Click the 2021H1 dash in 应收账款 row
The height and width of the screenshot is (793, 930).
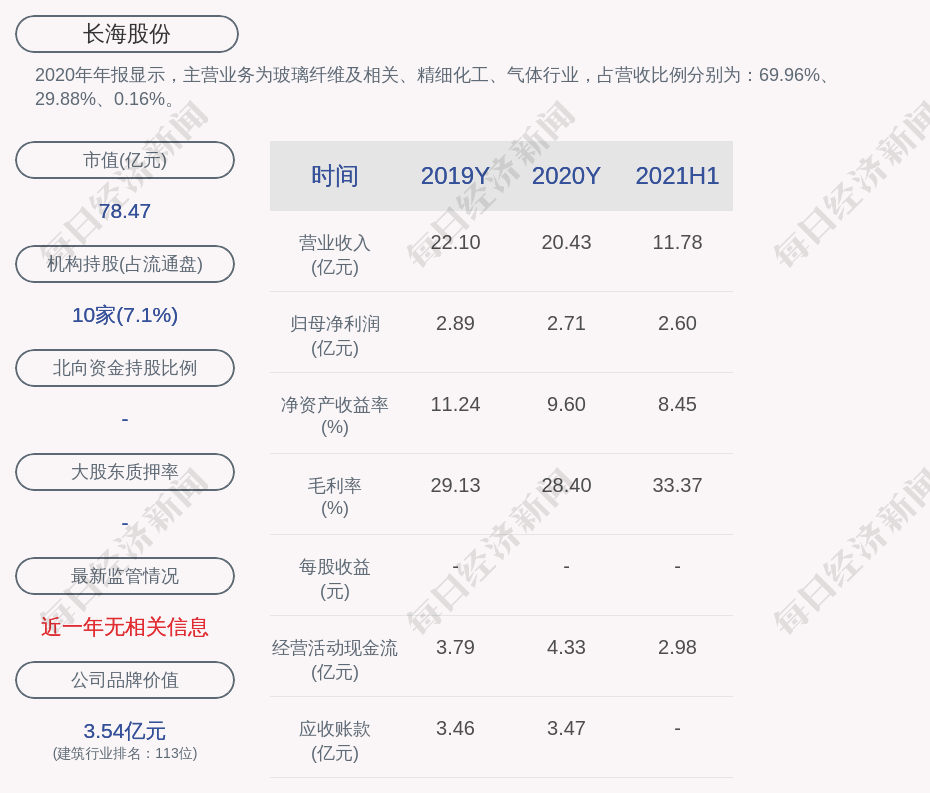[677, 728]
